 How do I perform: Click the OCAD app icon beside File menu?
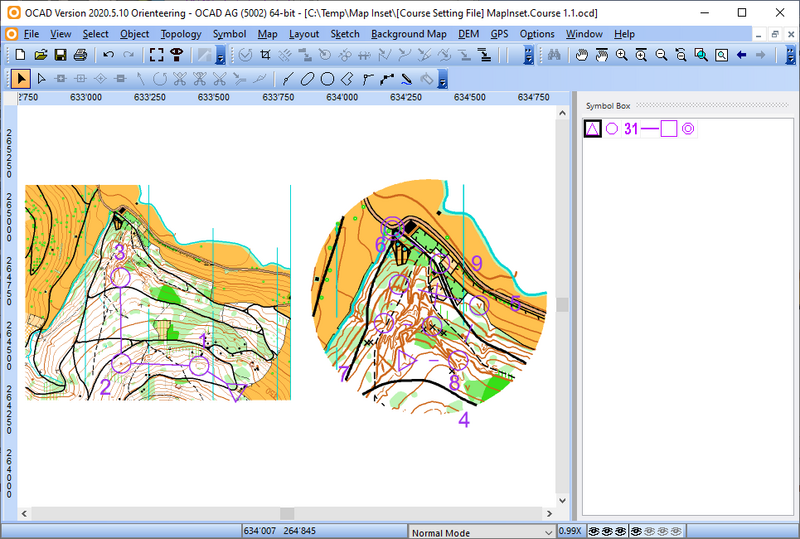point(11,34)
